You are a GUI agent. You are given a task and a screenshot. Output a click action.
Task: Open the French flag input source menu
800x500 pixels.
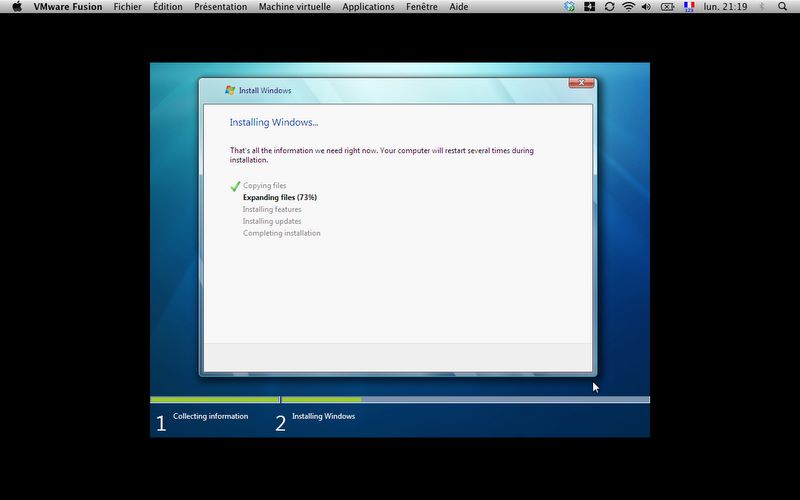tap(689, 7)
